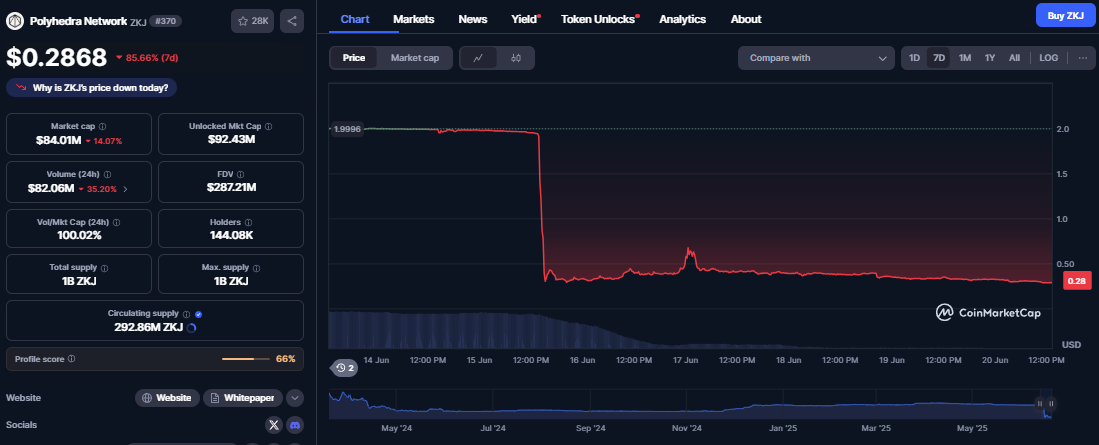Image resolution: width=1099 pixels, height=445 pixels.
Task: Set chart range to 7D
Action: (x=938, y=58)
